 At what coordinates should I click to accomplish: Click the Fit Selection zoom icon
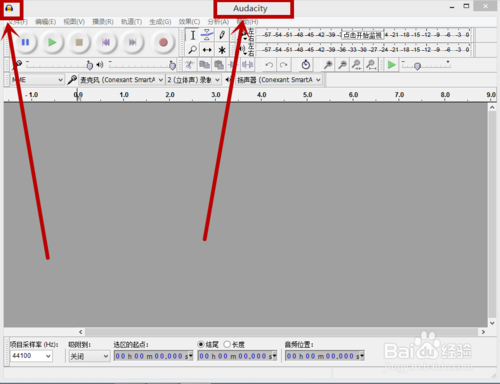tap(357, 65)
